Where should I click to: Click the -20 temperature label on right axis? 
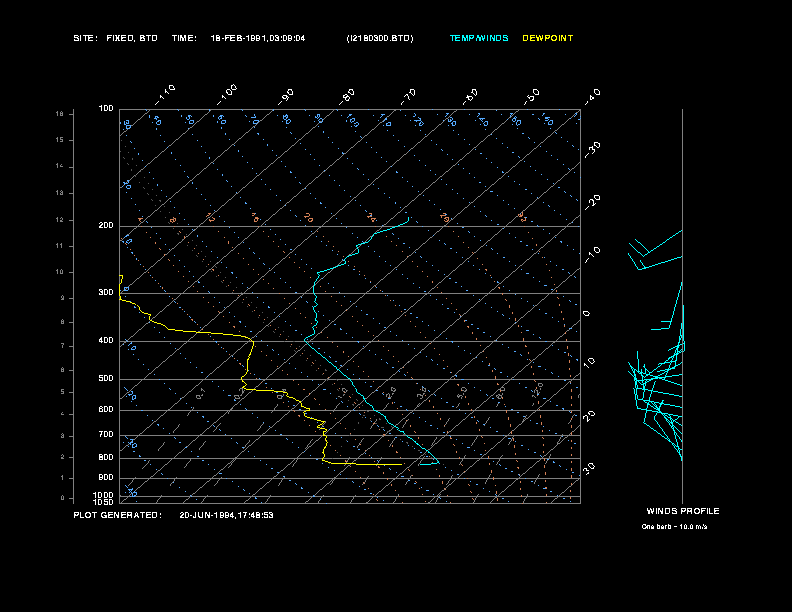(x=592, y=202)
